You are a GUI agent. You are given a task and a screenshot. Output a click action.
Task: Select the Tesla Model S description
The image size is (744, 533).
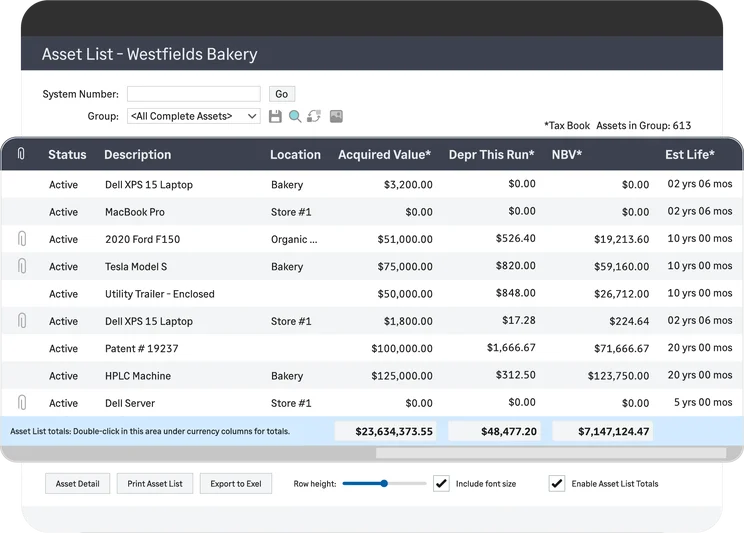coord(136,267)
